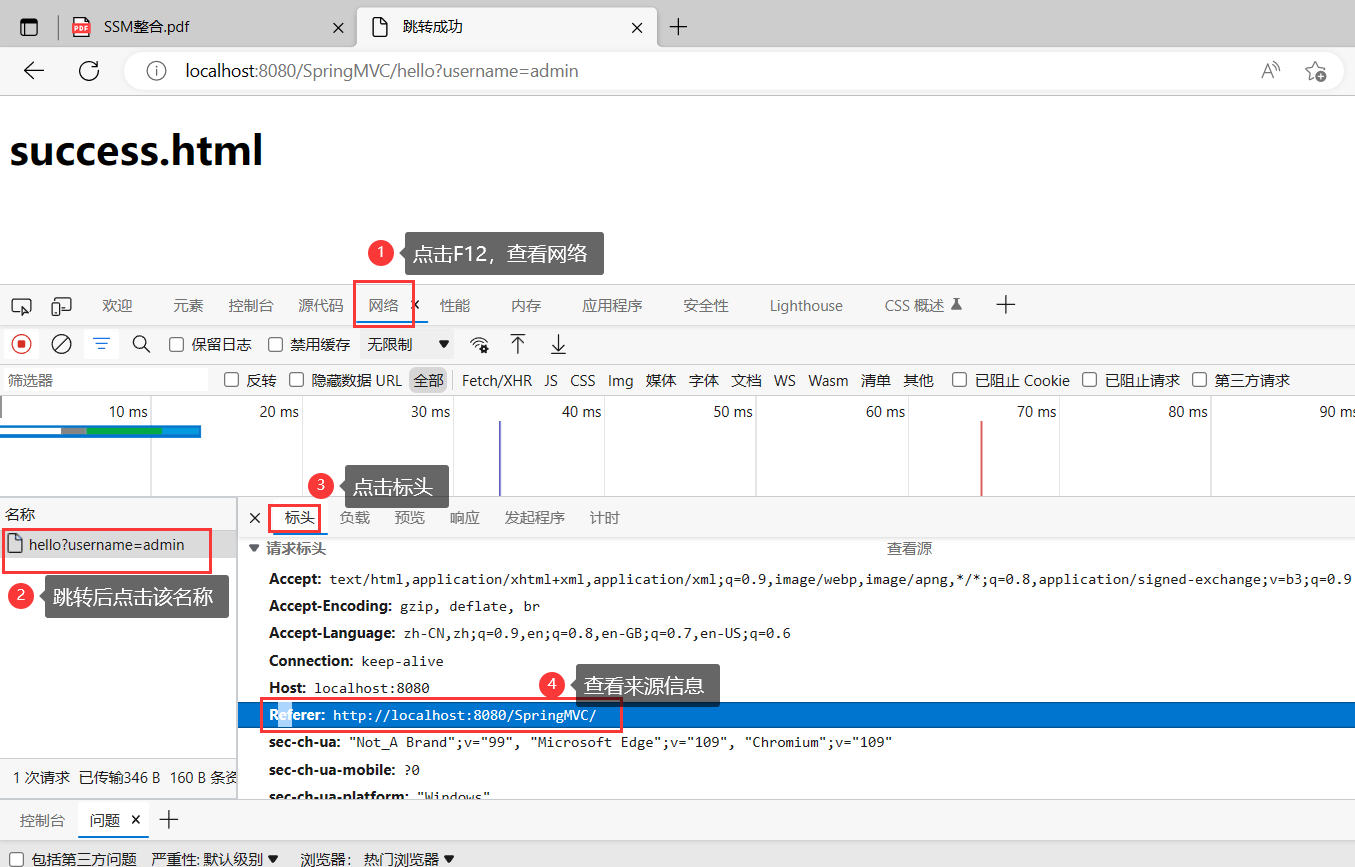Add more DevTools tools plus icon
Image resolution: width=1355 pixels, height=867 pixels.
click(1006, 305)
